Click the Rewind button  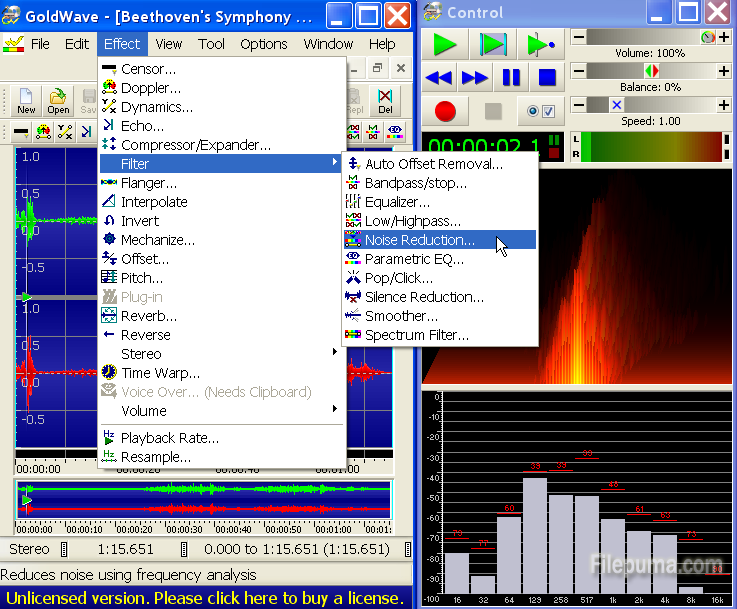click(440, 77)
